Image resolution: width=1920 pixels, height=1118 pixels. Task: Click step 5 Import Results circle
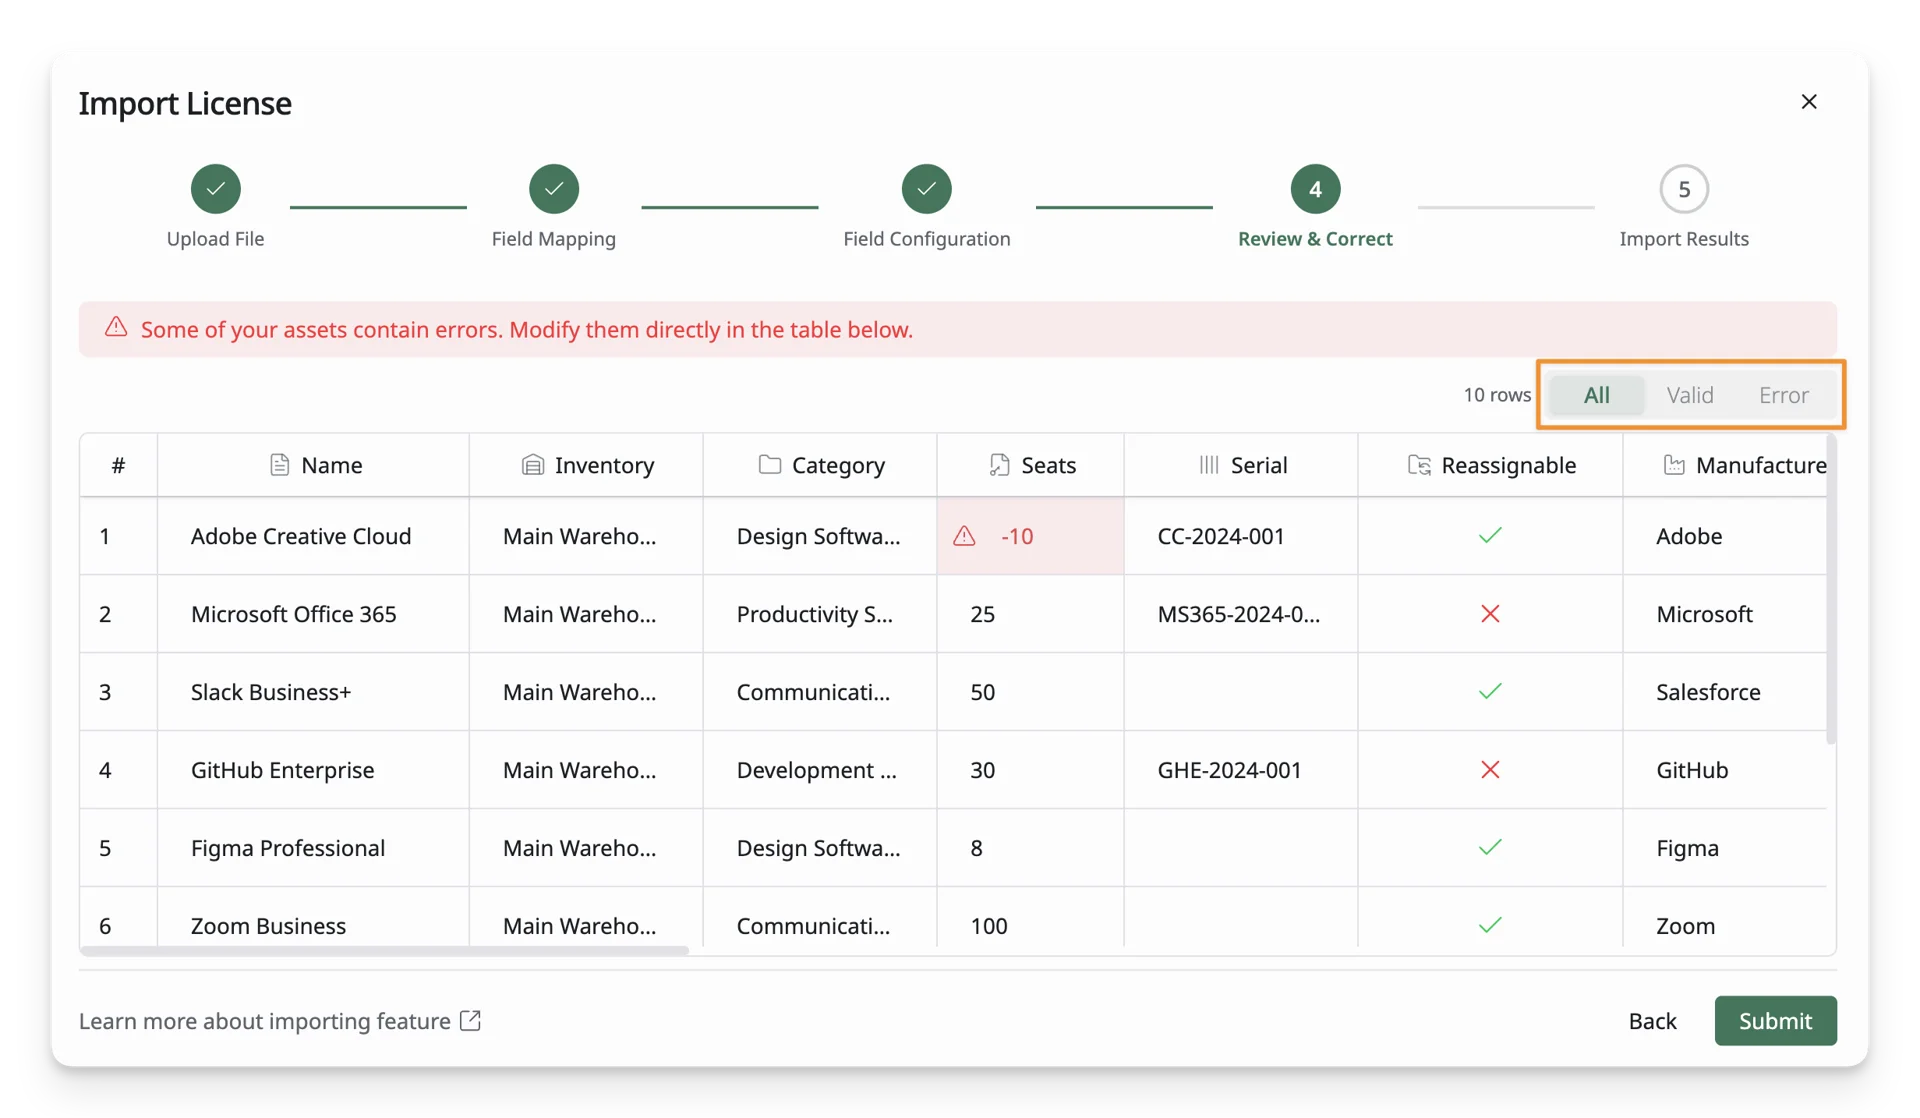point(1684,189)
